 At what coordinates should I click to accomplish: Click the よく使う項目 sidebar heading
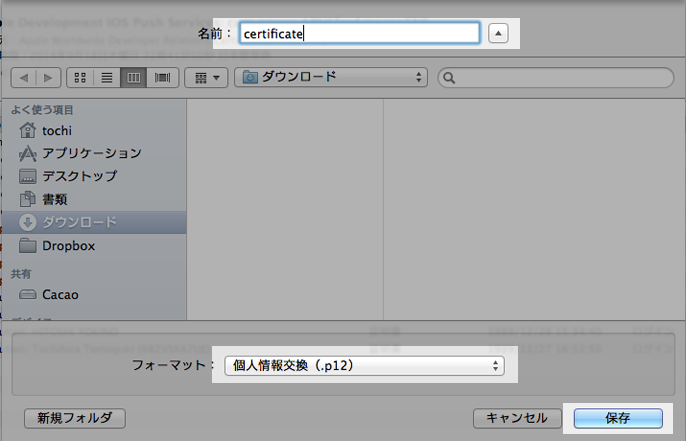point(42,110)
